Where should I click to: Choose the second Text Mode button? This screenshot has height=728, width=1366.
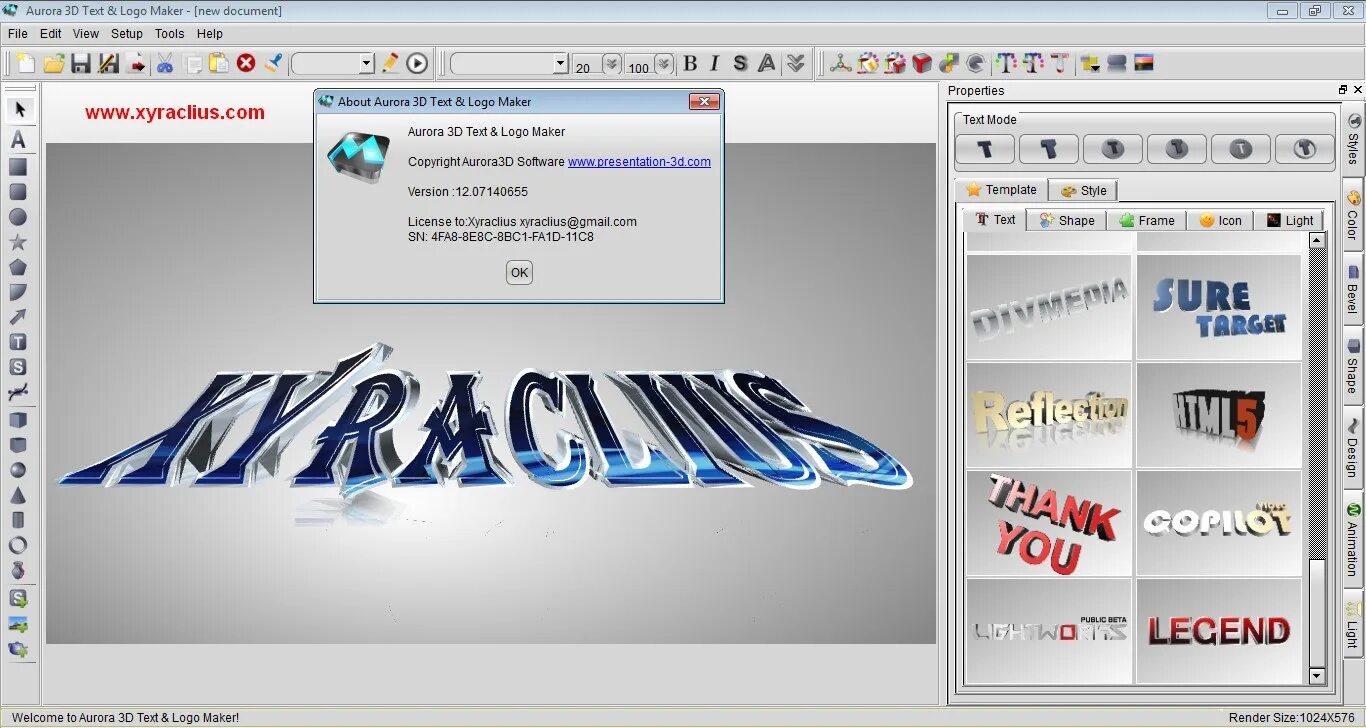tap(1049, 149)
